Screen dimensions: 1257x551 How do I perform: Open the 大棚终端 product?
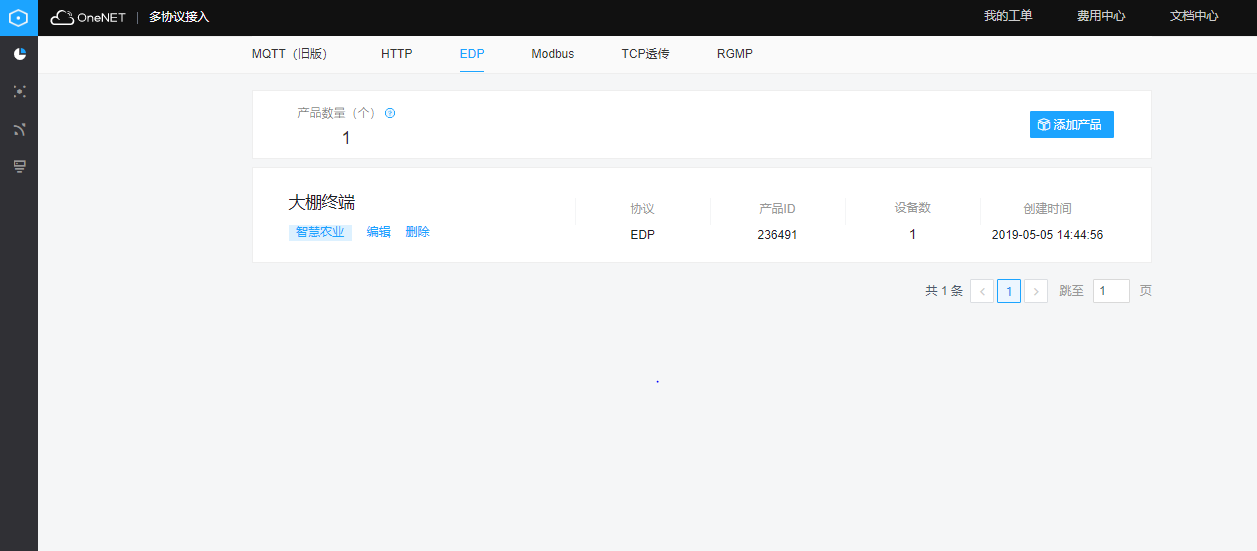[x=322, y=203]
